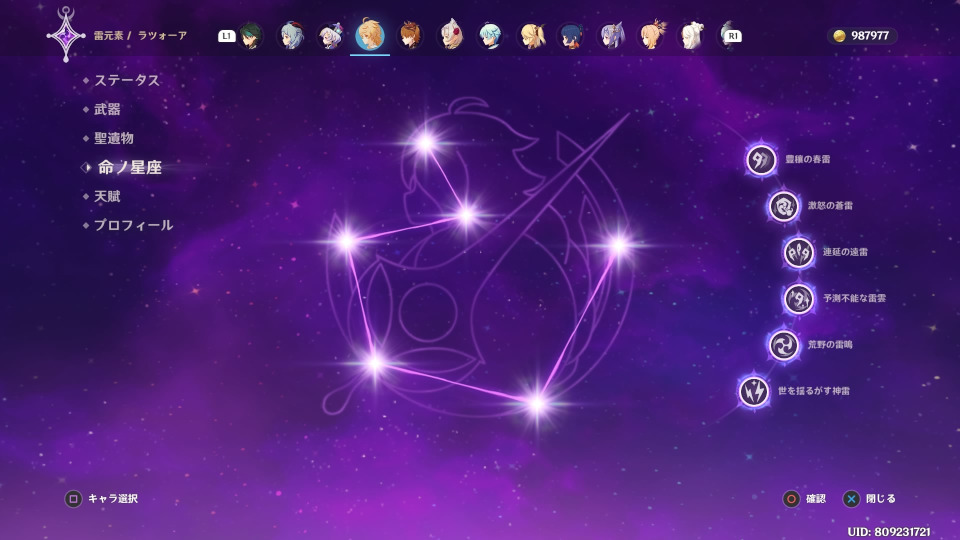The image size is (960, 540).
Task: Select Ningguang's white-haired avatar
Action: [x=692, y=36]
